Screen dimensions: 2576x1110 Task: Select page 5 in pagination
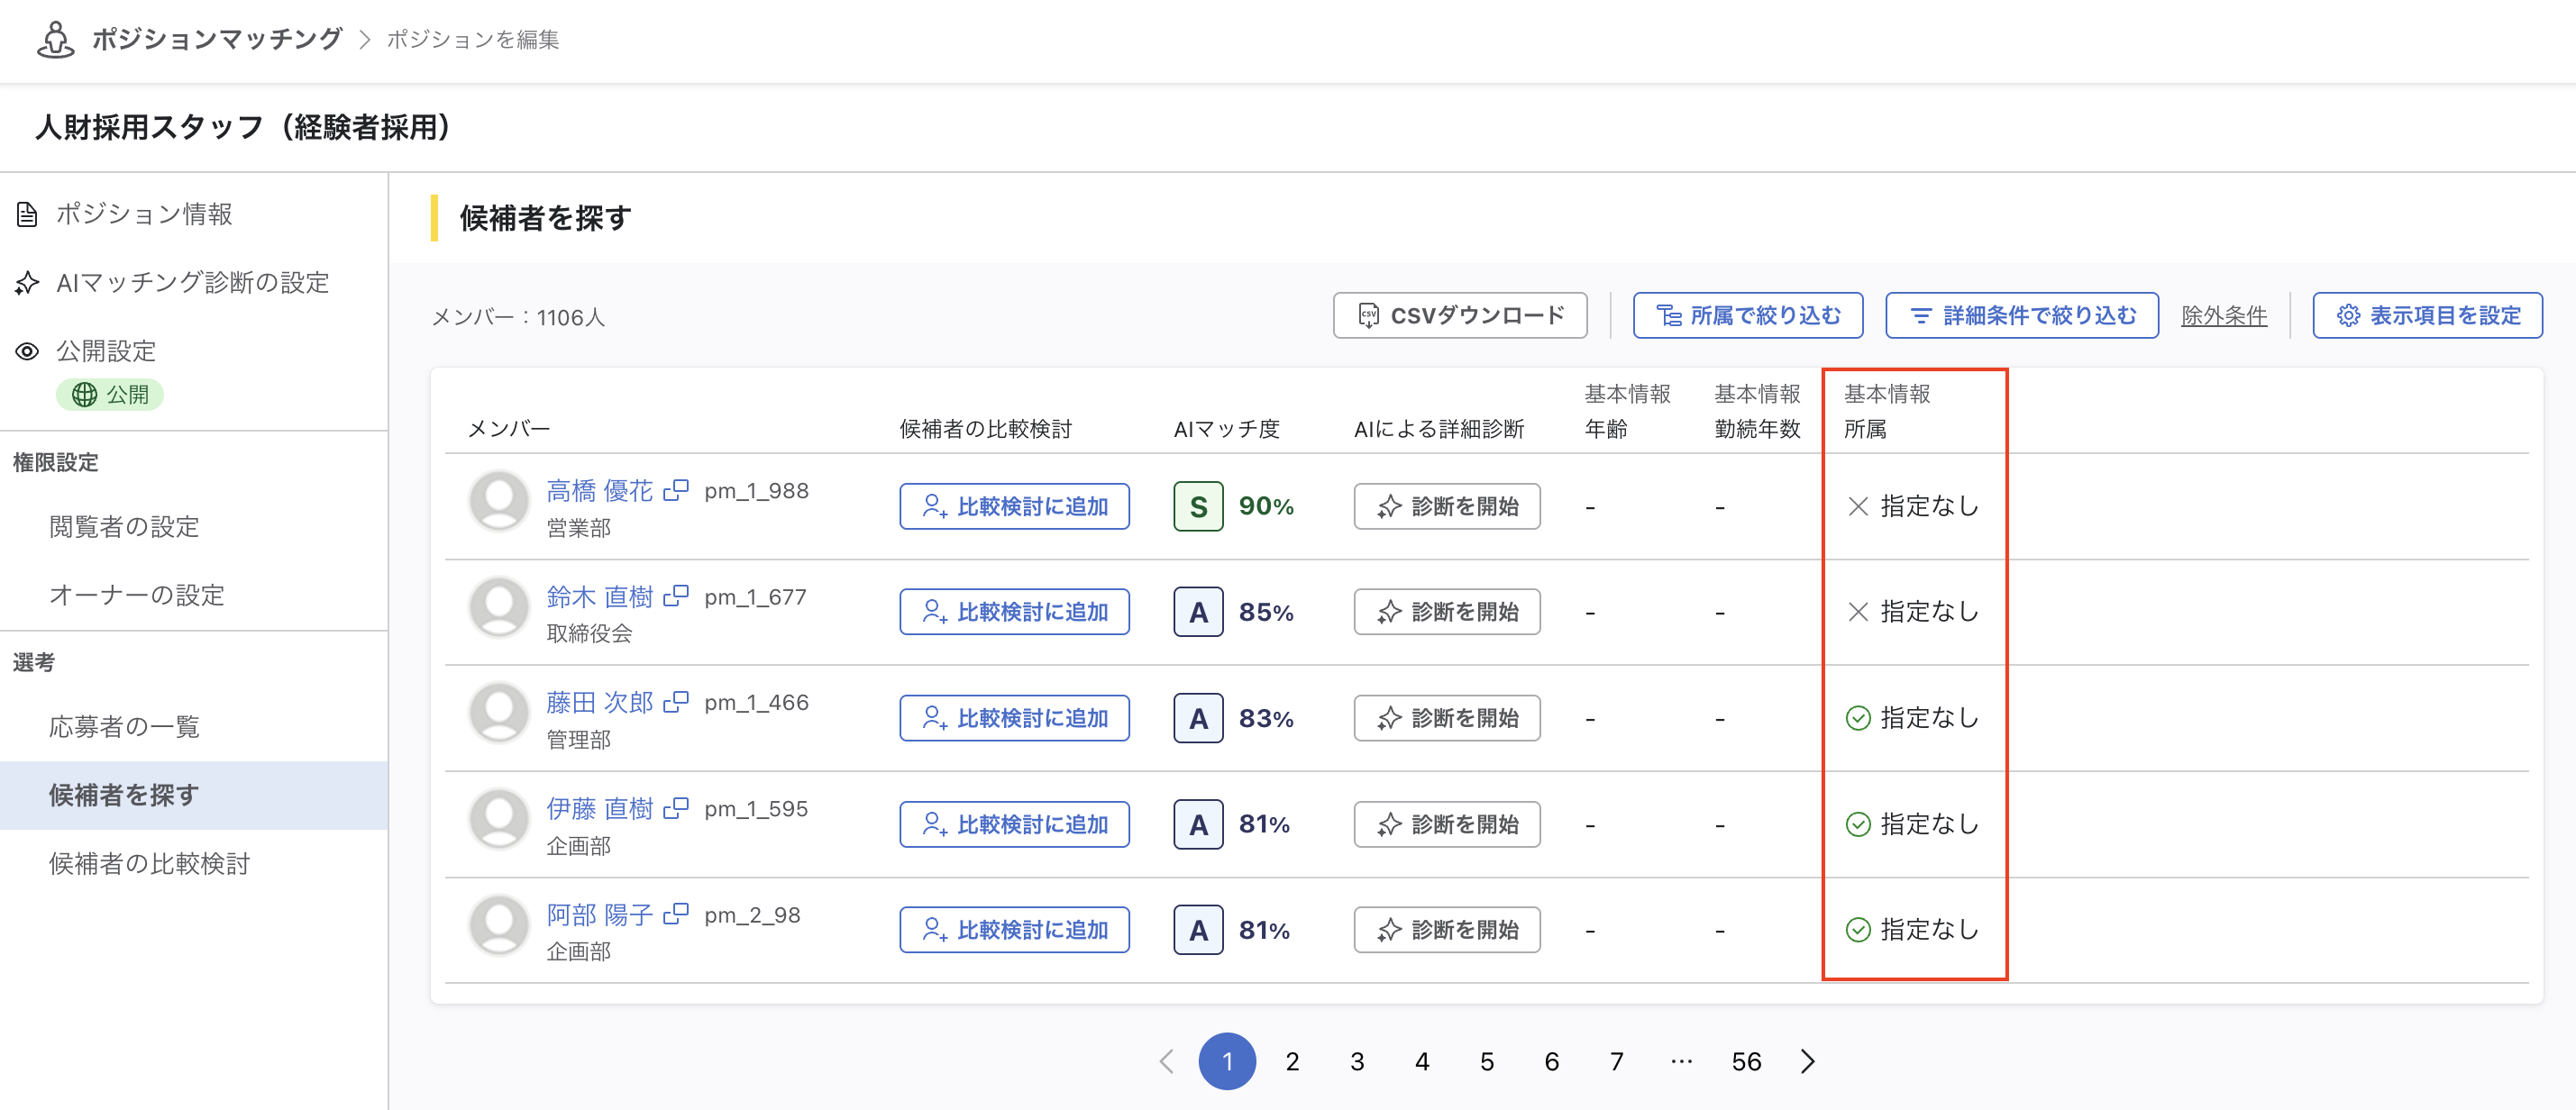[x=1486, y=1061]
